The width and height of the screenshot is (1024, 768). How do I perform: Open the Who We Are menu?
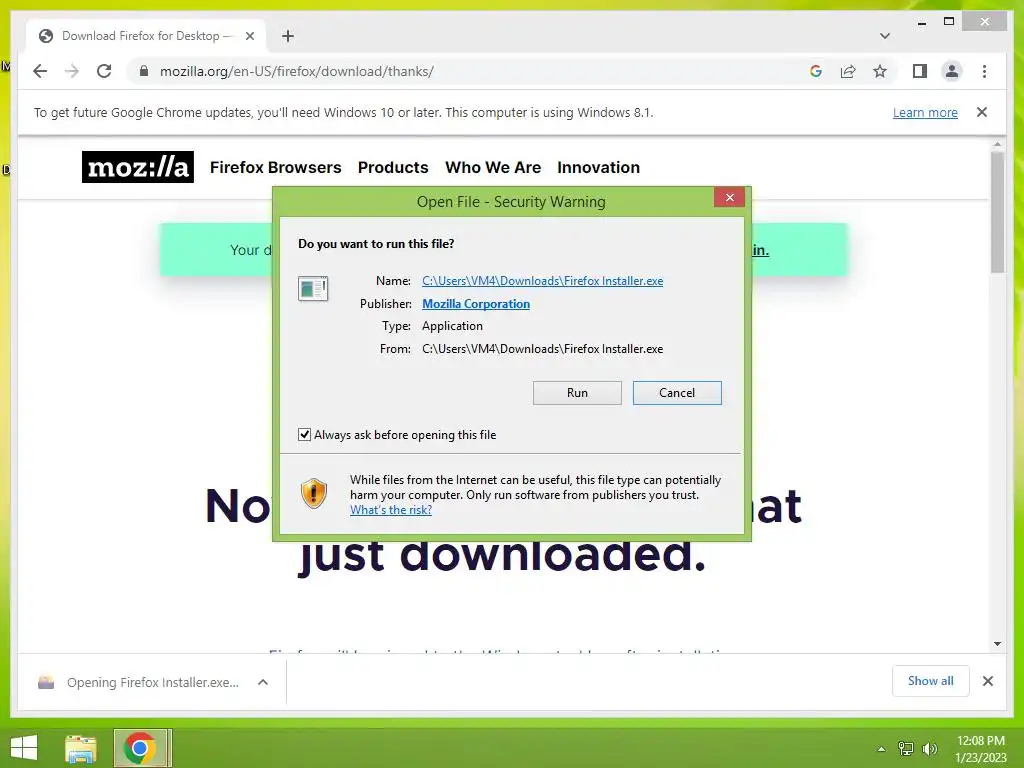(493, 167)
